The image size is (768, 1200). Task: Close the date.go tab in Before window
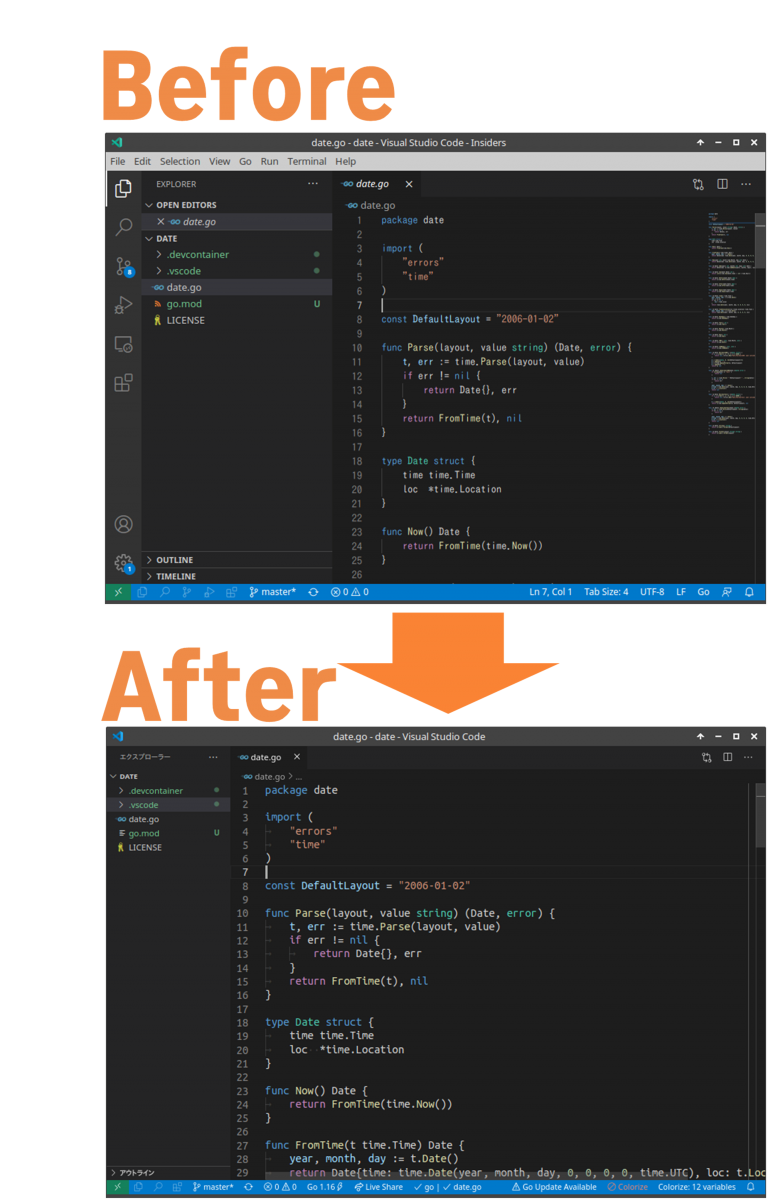pyautogui.click(x=409, y=184)
